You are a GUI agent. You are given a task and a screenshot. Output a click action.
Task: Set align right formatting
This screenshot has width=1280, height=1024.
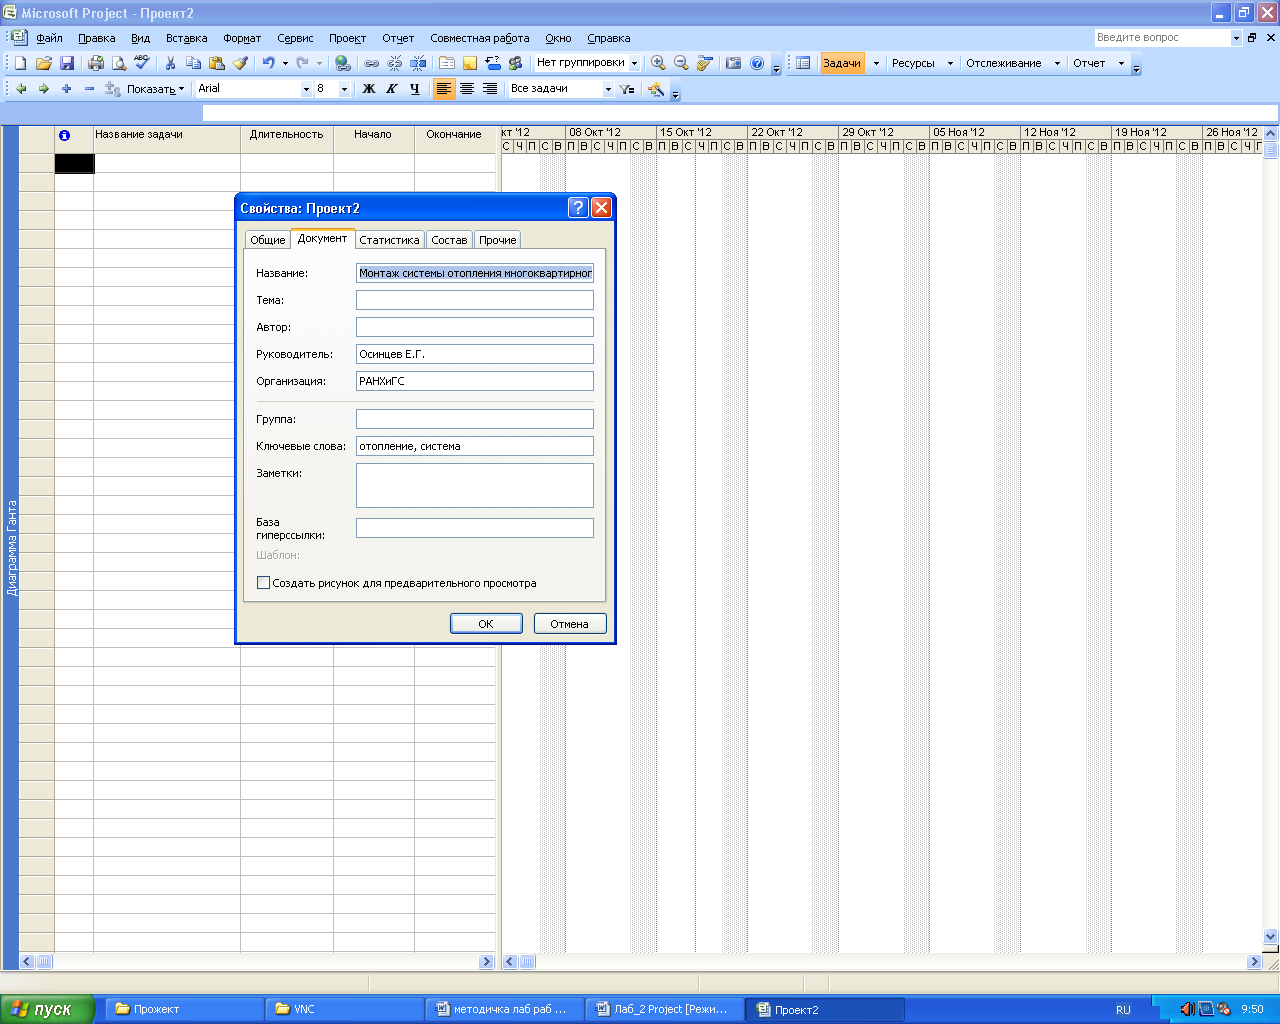tap(490, 89)
